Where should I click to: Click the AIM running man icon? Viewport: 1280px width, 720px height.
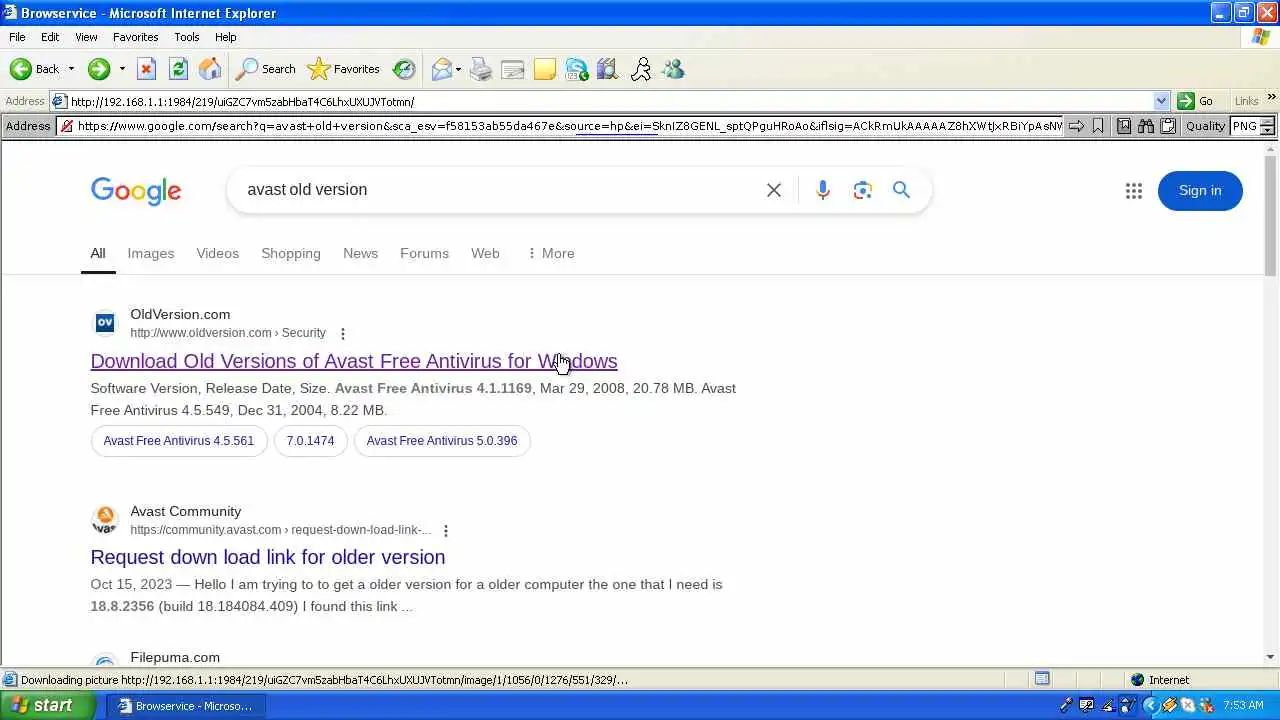(641, 69)
